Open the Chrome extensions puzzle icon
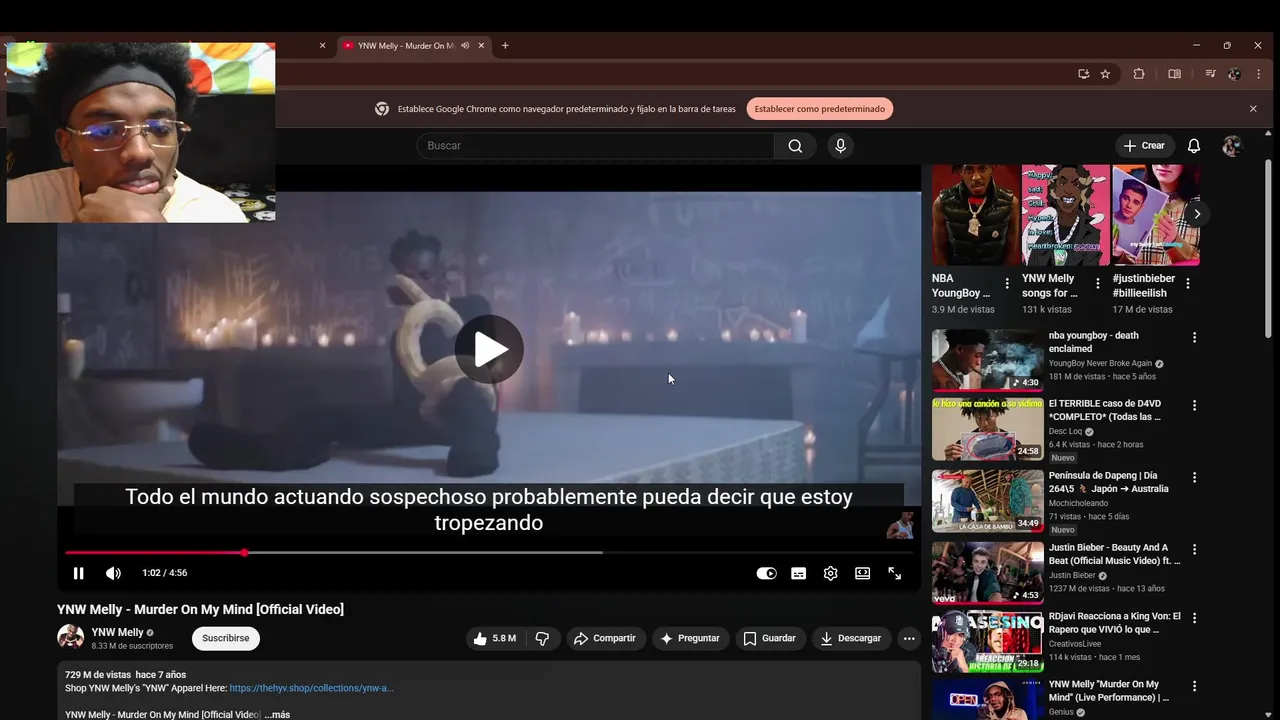Image resolution: width=1280 pixels, height=720 pixels. 1138,74
